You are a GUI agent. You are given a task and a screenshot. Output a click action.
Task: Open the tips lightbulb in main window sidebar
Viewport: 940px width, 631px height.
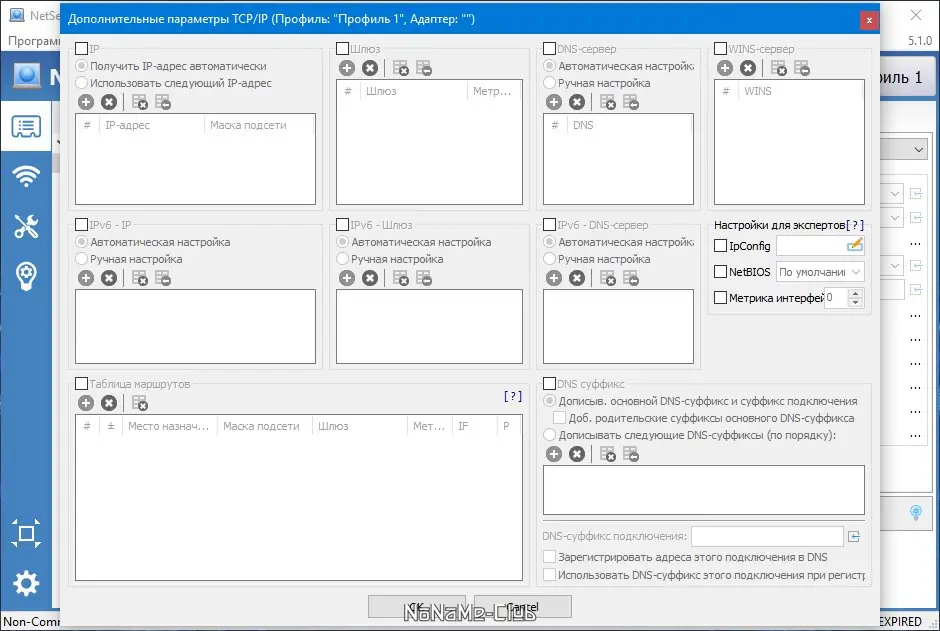pyautogui.click(x=26, y=276)
